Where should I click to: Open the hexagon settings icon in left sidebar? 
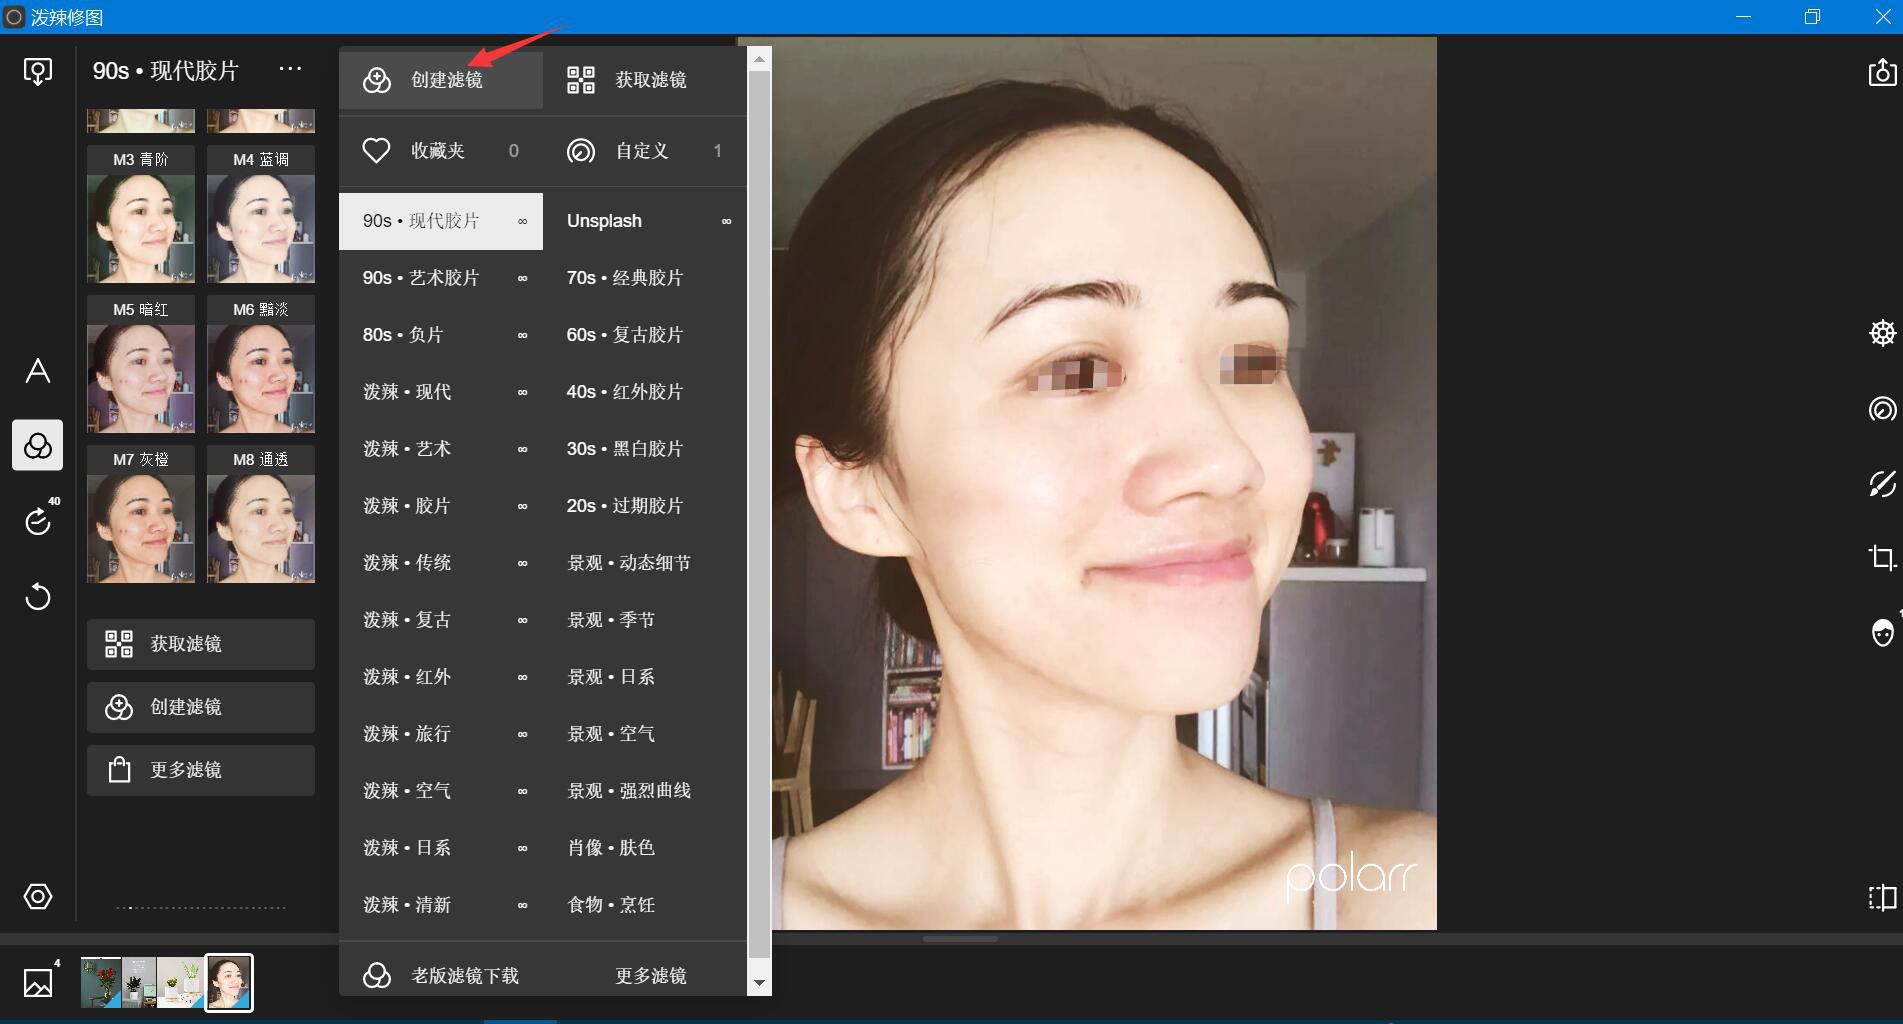(38, 896)
